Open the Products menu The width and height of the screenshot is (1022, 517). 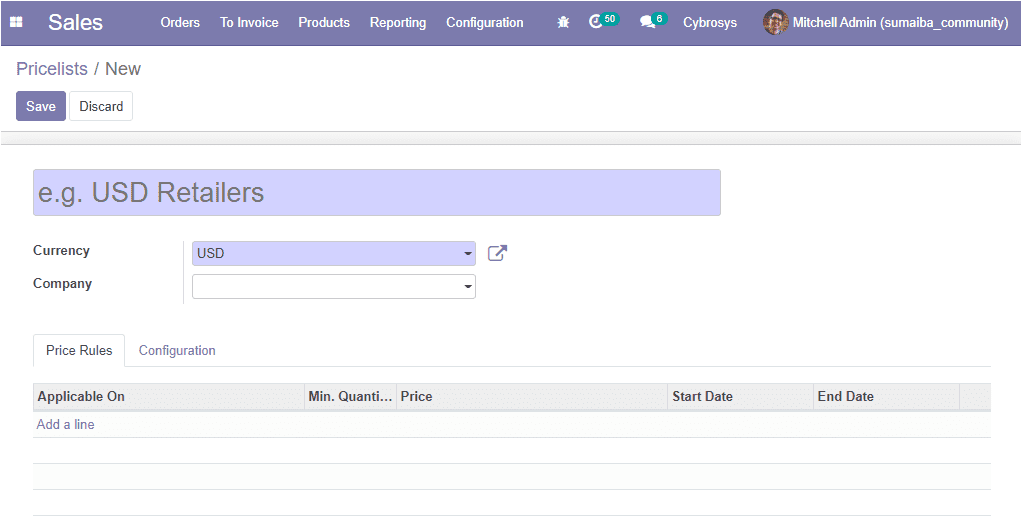pos(324,23)
